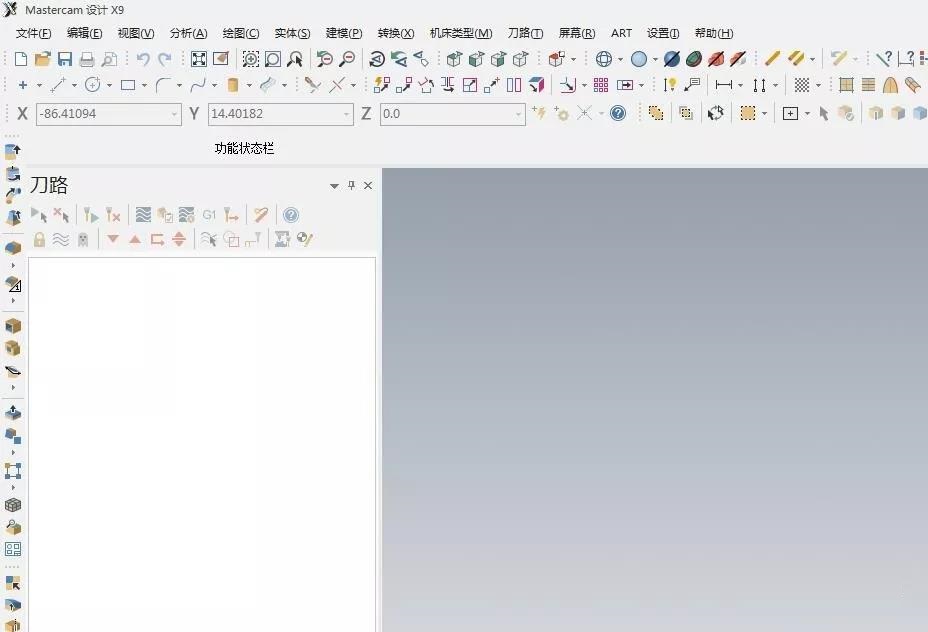This screenshot has width=928, height=632.
Task: Choose shaded sphere display icon
Action: click(639, 59)
